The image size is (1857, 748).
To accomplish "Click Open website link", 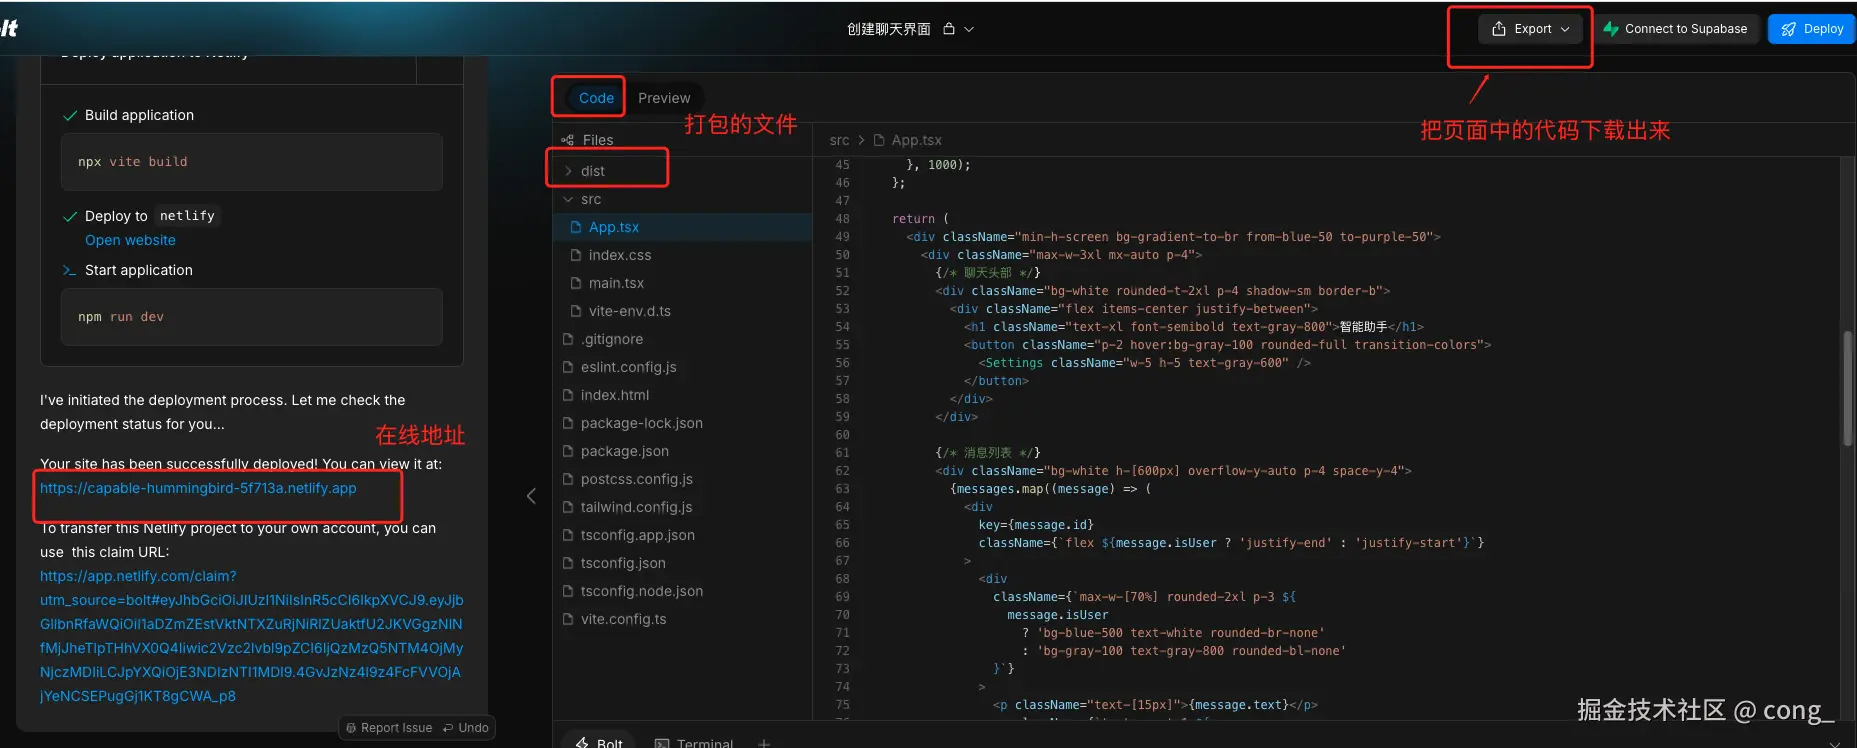I will tap(130, 240).
